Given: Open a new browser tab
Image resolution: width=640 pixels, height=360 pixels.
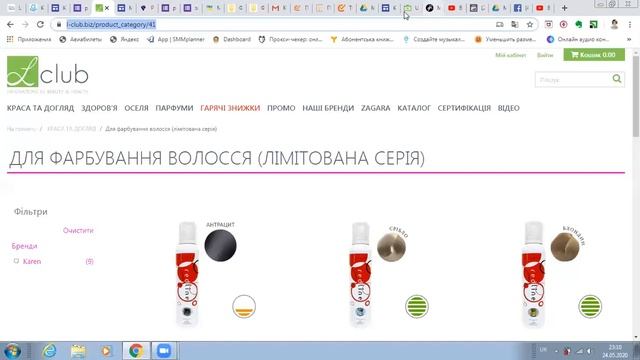Looking at the screenshot, I should [x=564, y=8].
